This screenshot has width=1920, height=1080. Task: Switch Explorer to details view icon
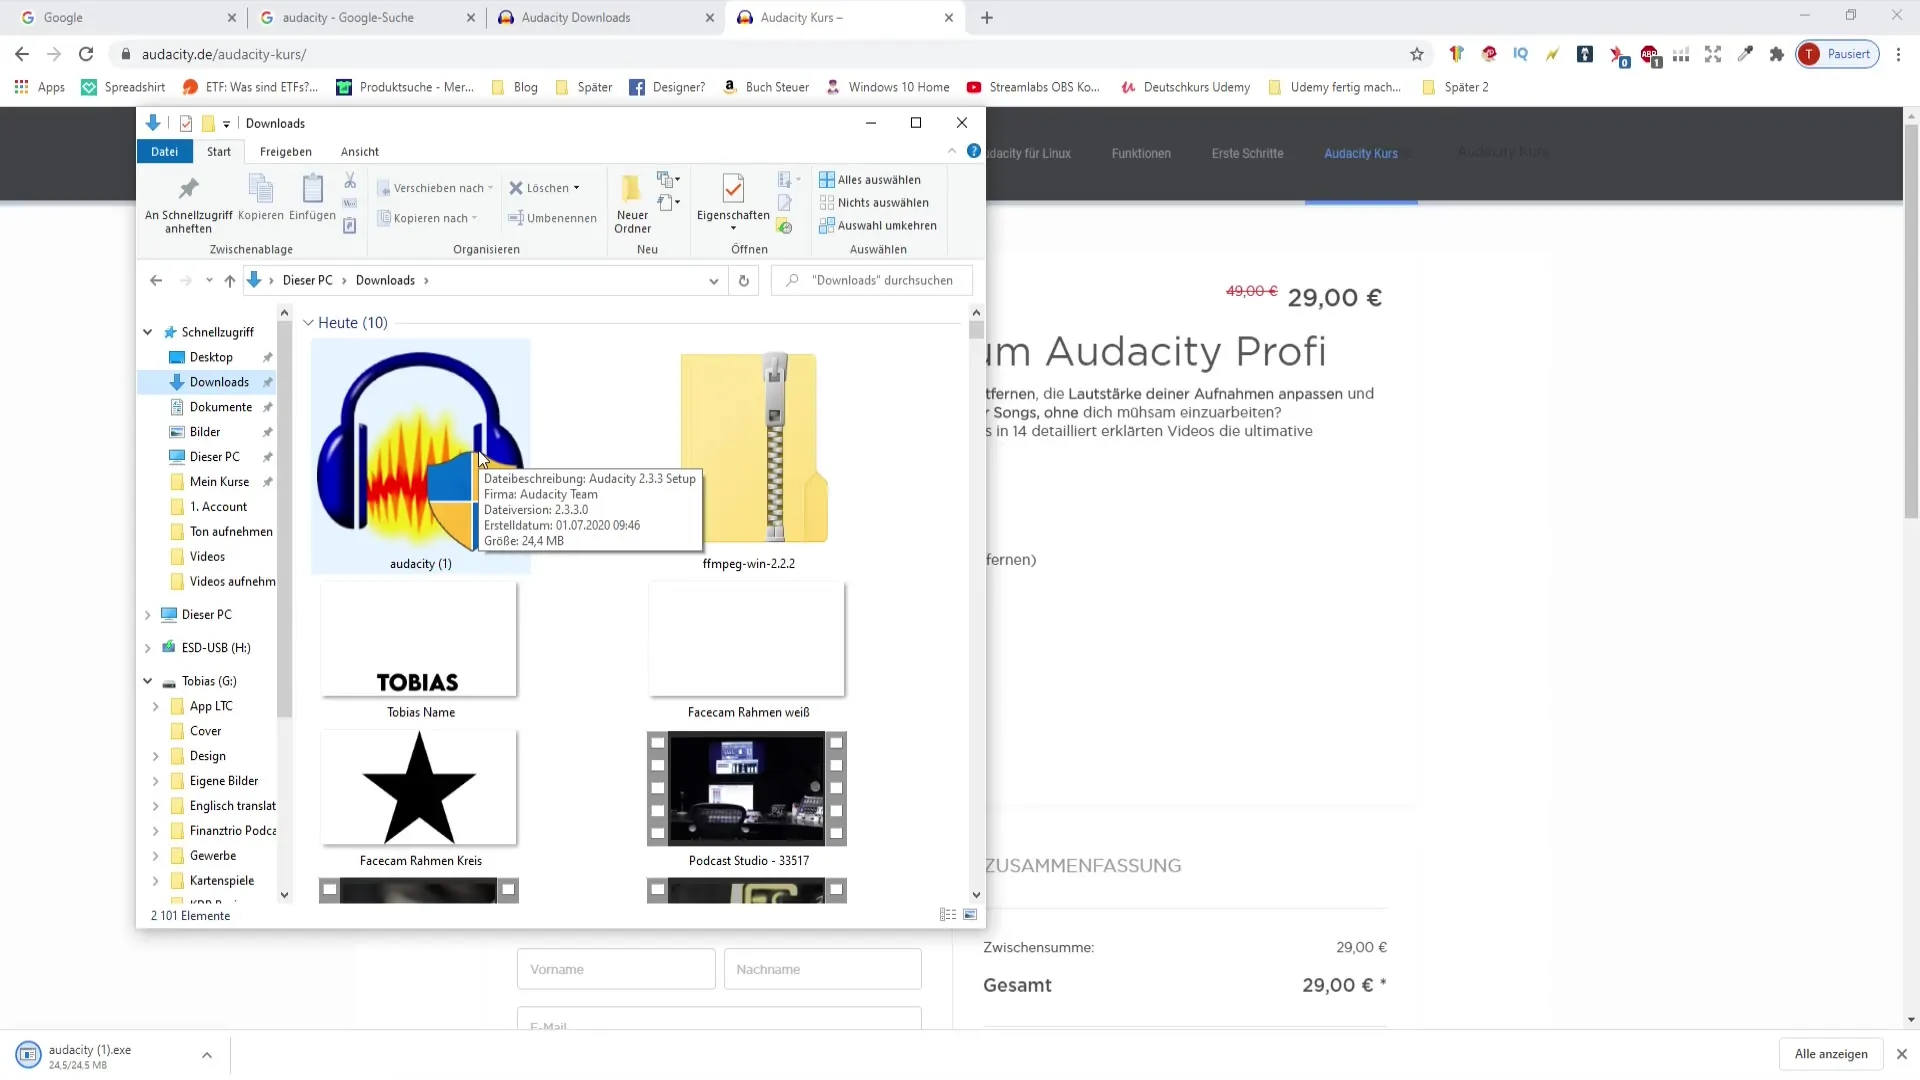click(947, 915)
